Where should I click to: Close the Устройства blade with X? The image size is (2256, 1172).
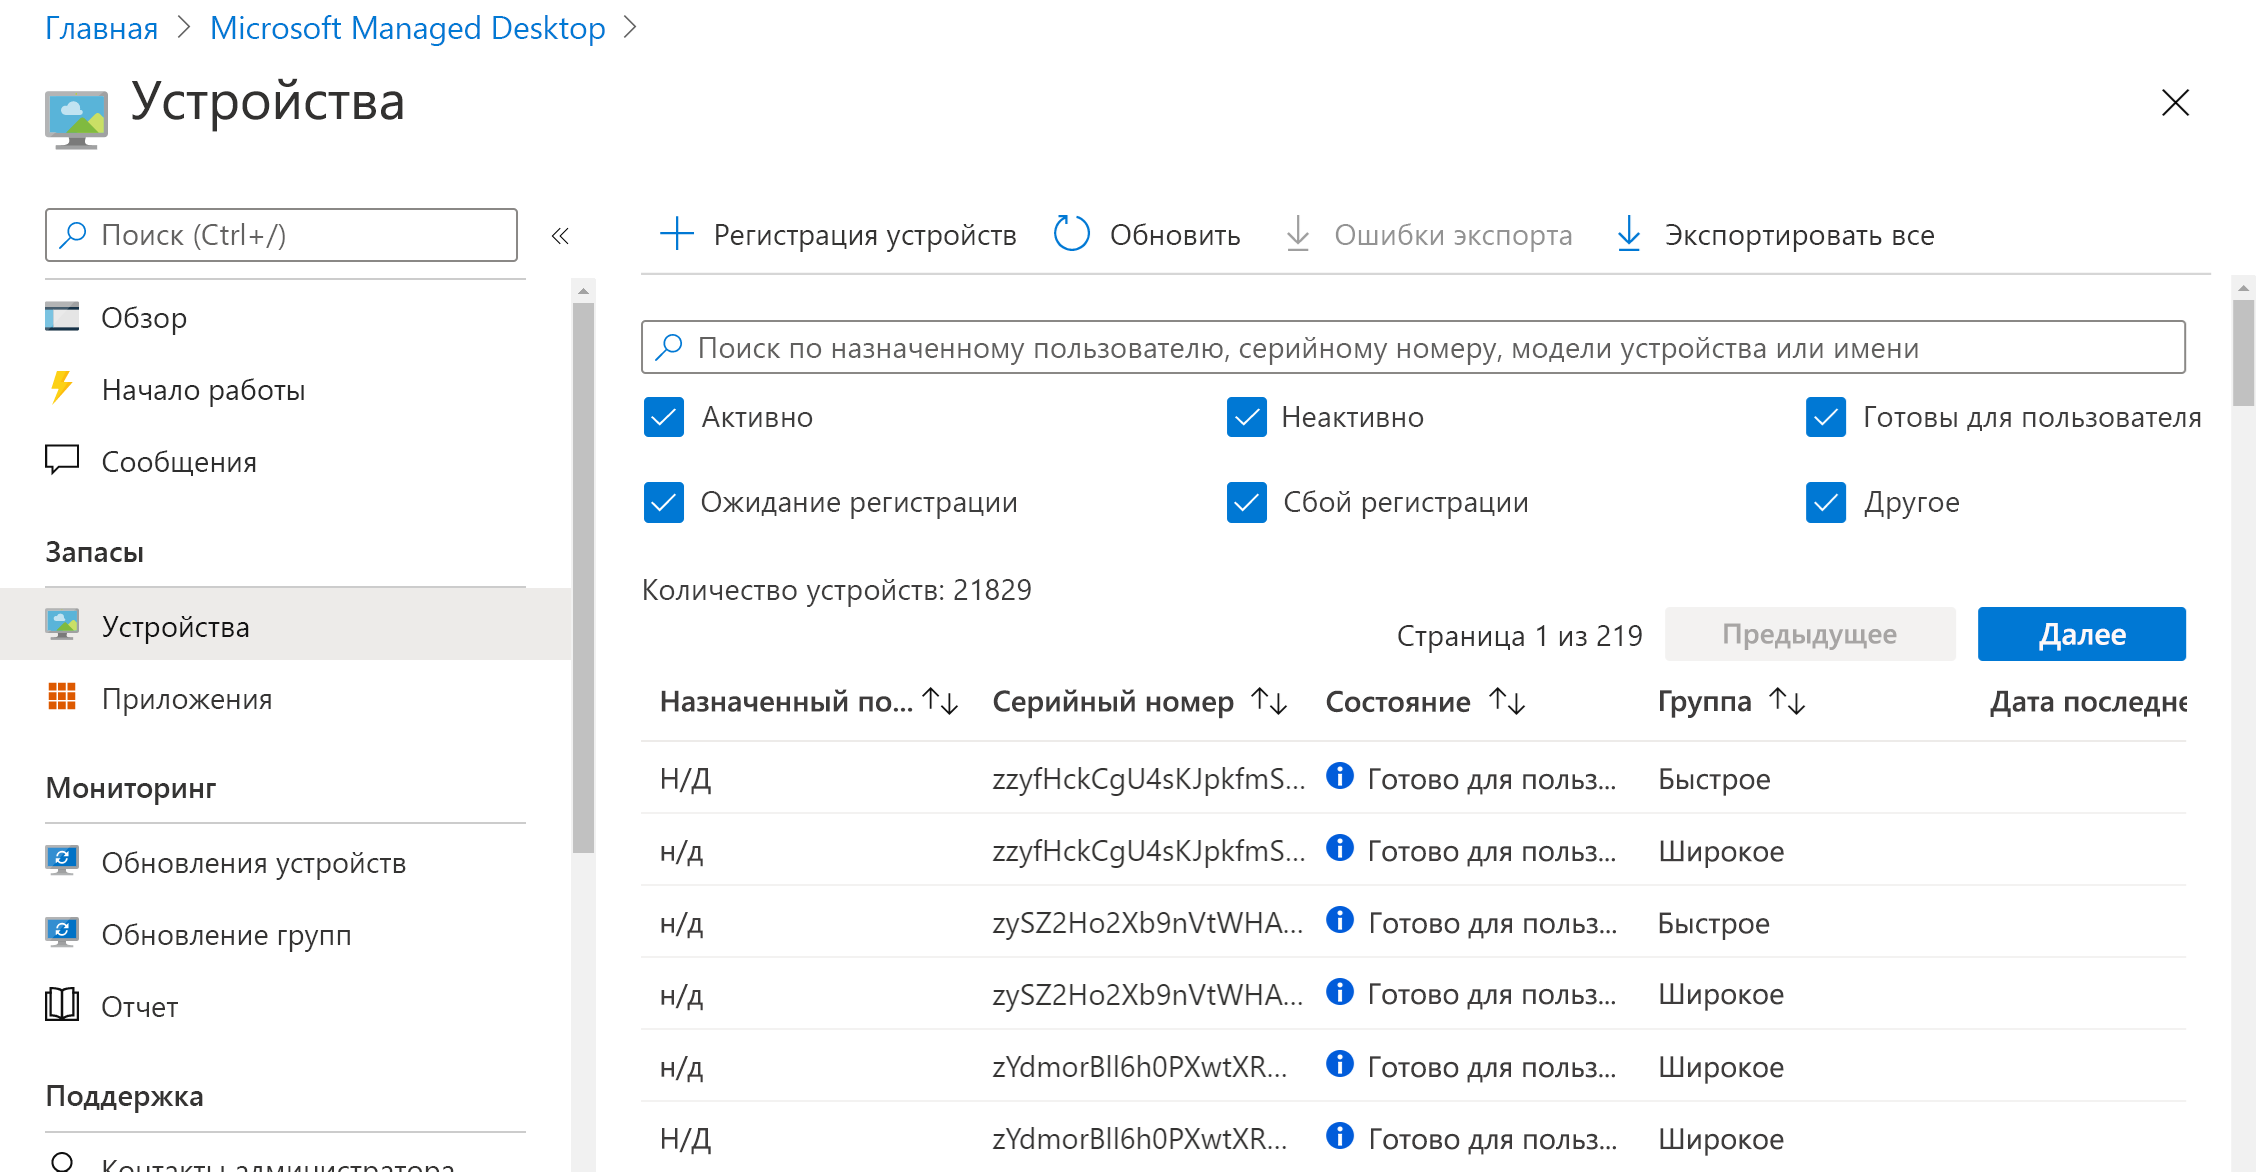(2175, 102)
